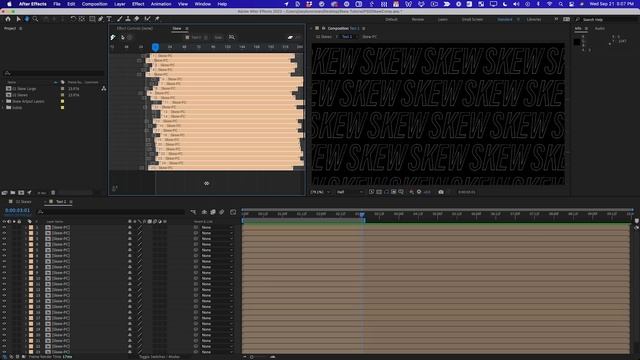This screenshot has width=640, height=360.
Task: Click the new composition icon in Project panel
Action: tap(21, 193)
